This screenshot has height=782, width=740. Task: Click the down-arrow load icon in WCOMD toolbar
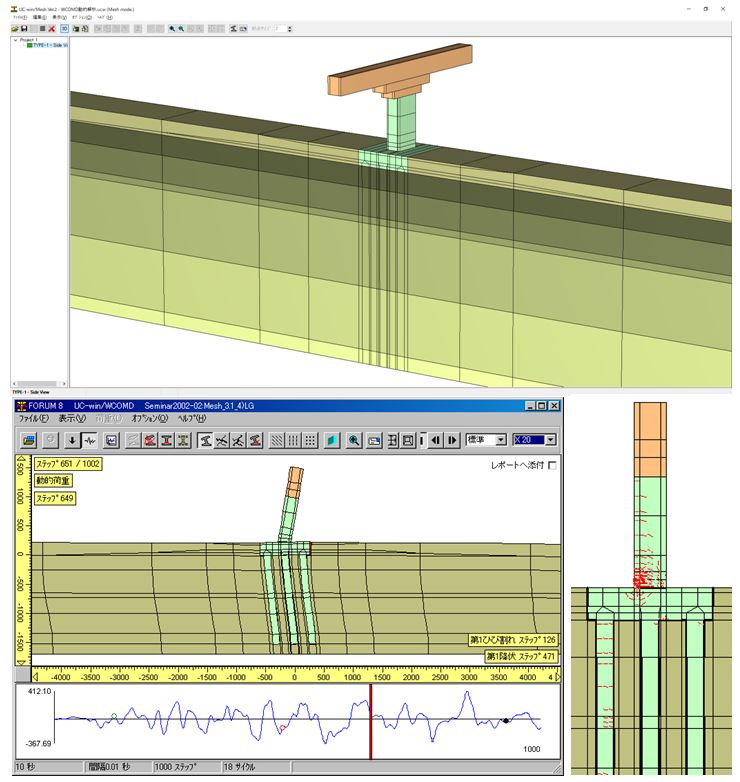(72, 440)
